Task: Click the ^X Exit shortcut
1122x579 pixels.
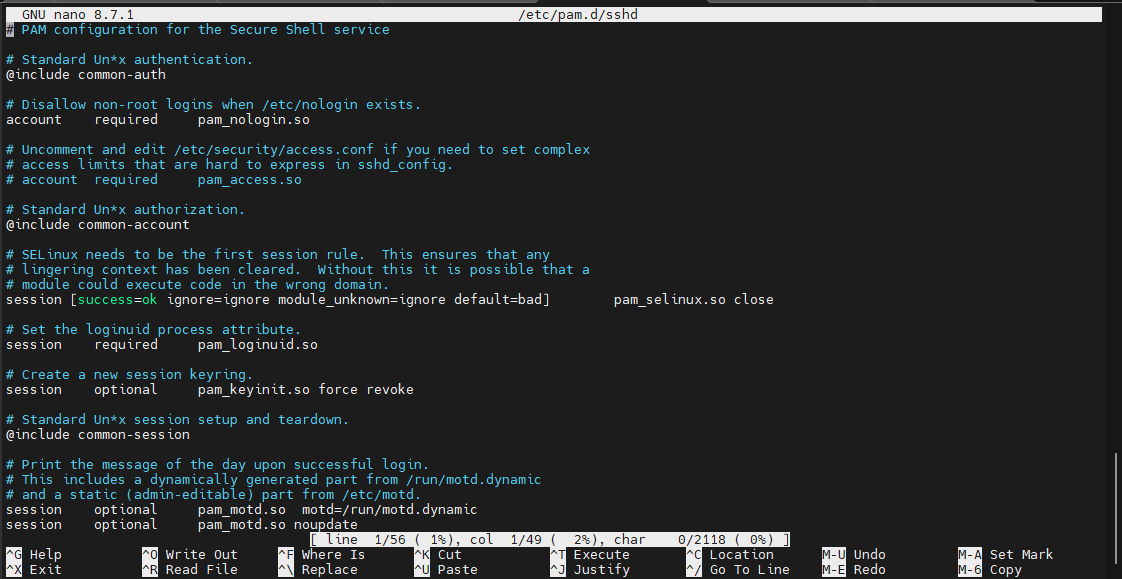Action: [34, 570]
